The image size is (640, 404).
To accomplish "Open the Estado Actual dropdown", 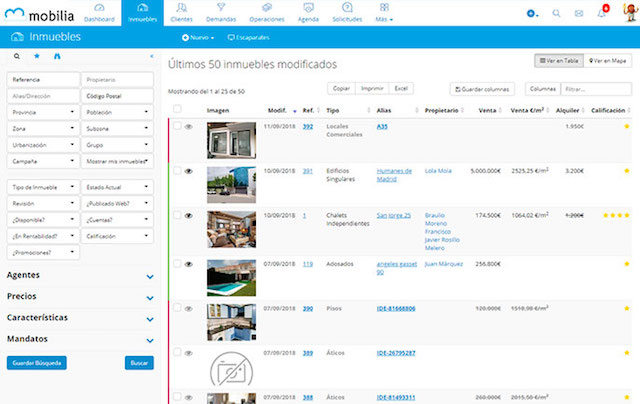I will 118,187.
